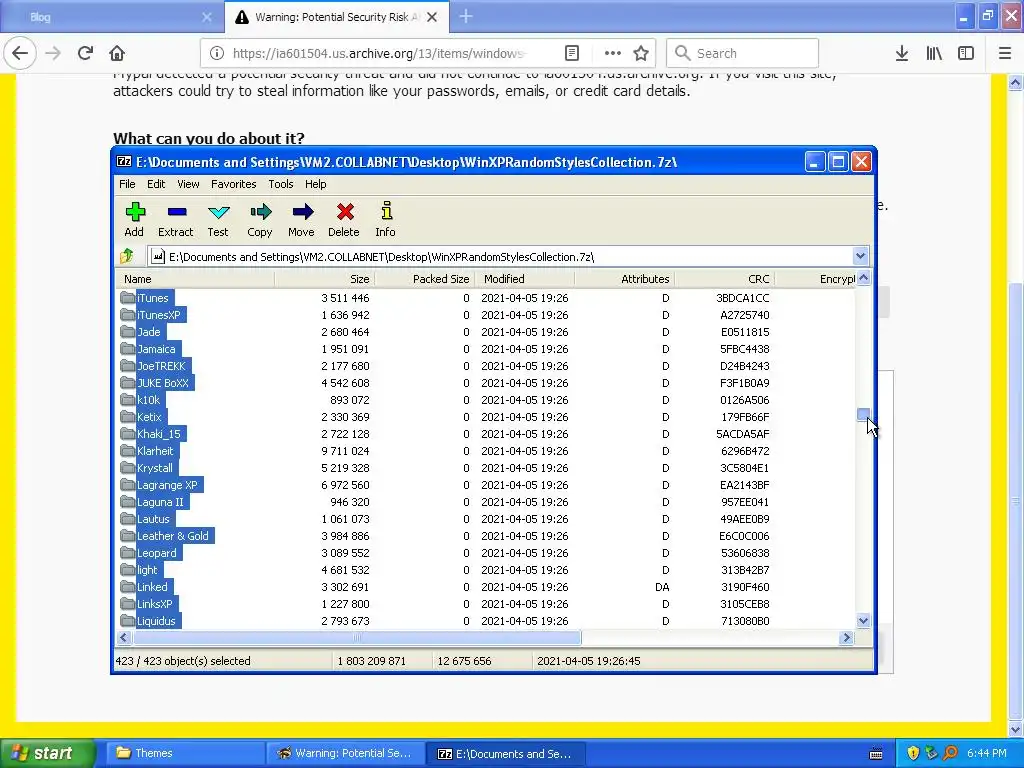Image resolution: width=1024 pixels, height=768 pixels.
Task: Open the View menu in 7-Zip
Action: pos(188,184)
